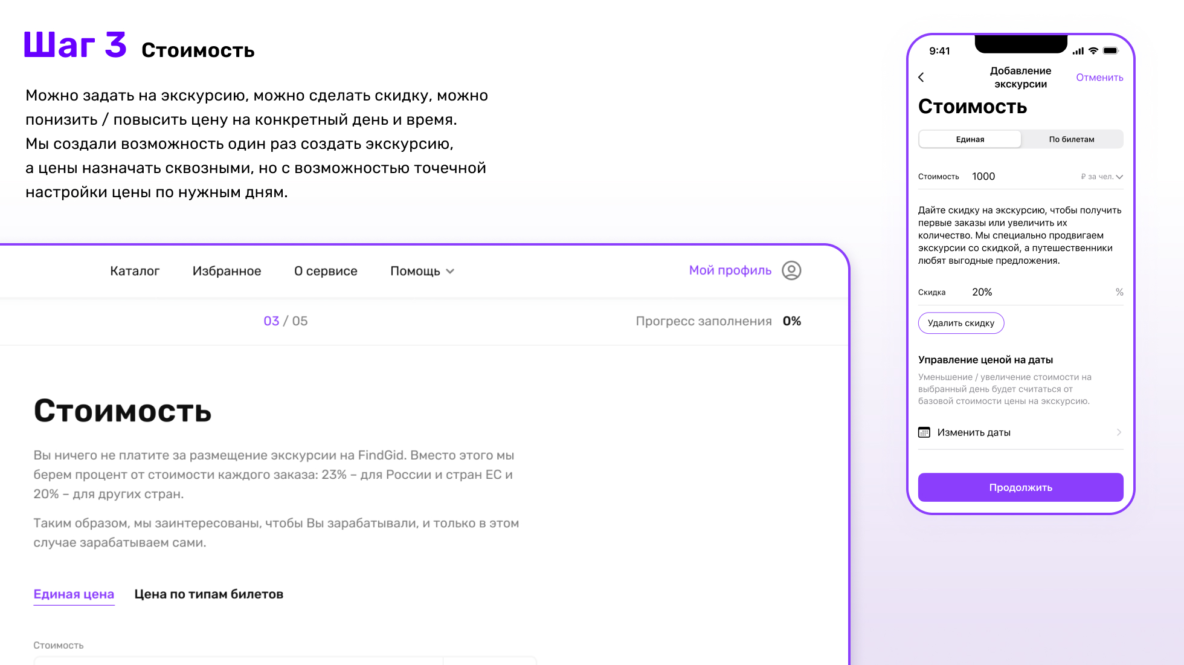The width and height of the screenshot is (1184, 665).
Task: Select the Единая segment toggle
Action: 970,139
